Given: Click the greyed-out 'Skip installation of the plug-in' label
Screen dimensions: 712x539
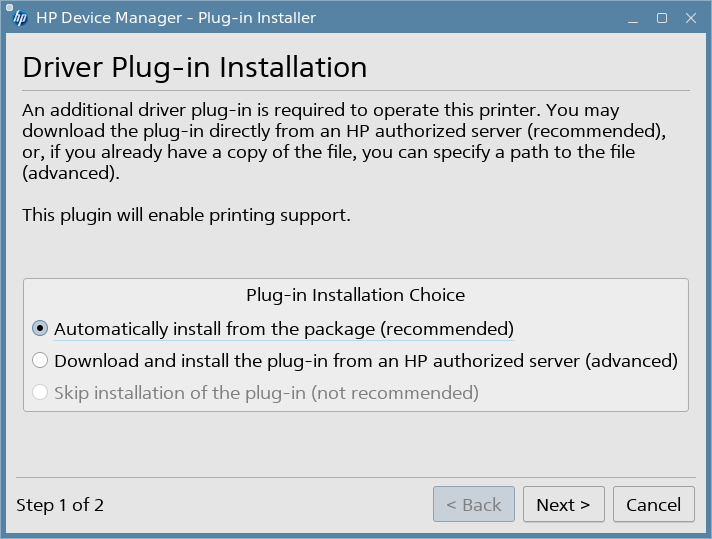Looking at the screenshot, I should tap(266, 393).
